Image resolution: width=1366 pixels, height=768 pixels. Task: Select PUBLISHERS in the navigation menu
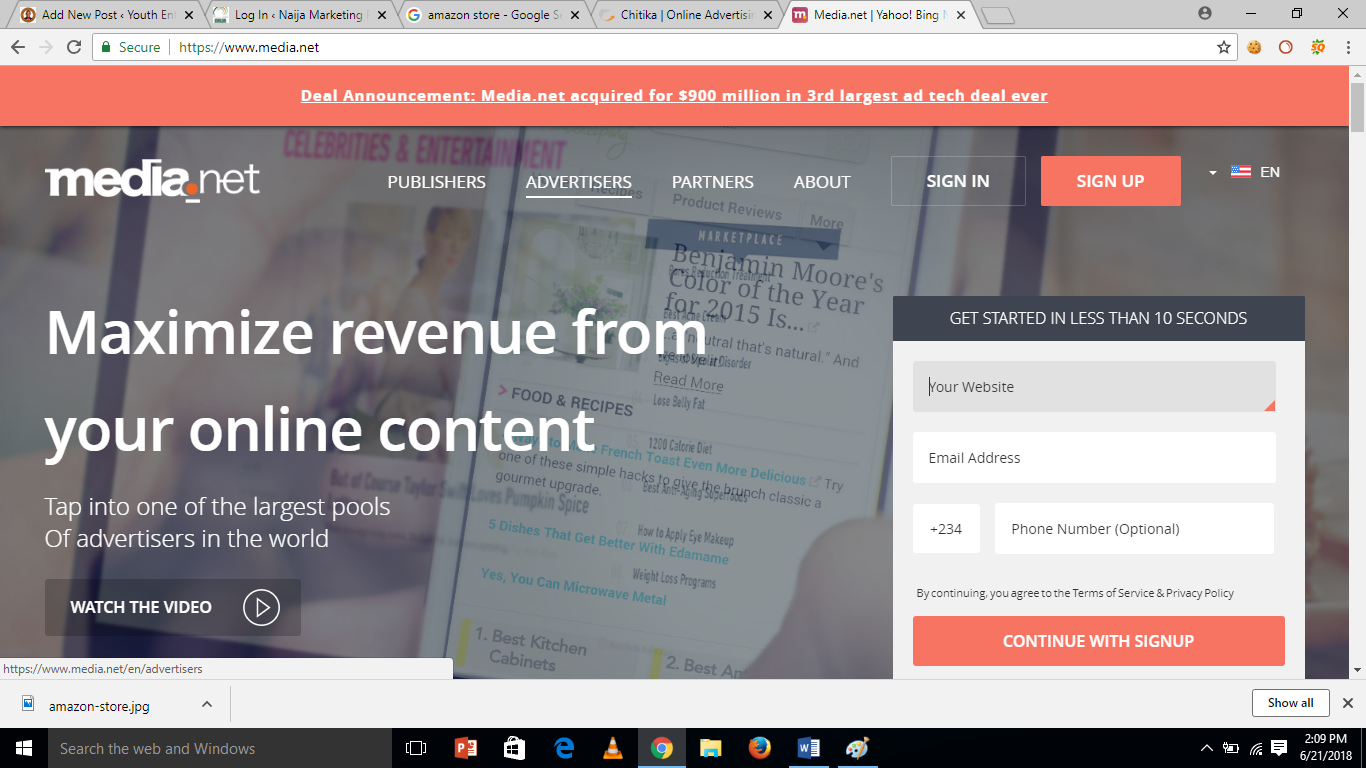point(436,182)
